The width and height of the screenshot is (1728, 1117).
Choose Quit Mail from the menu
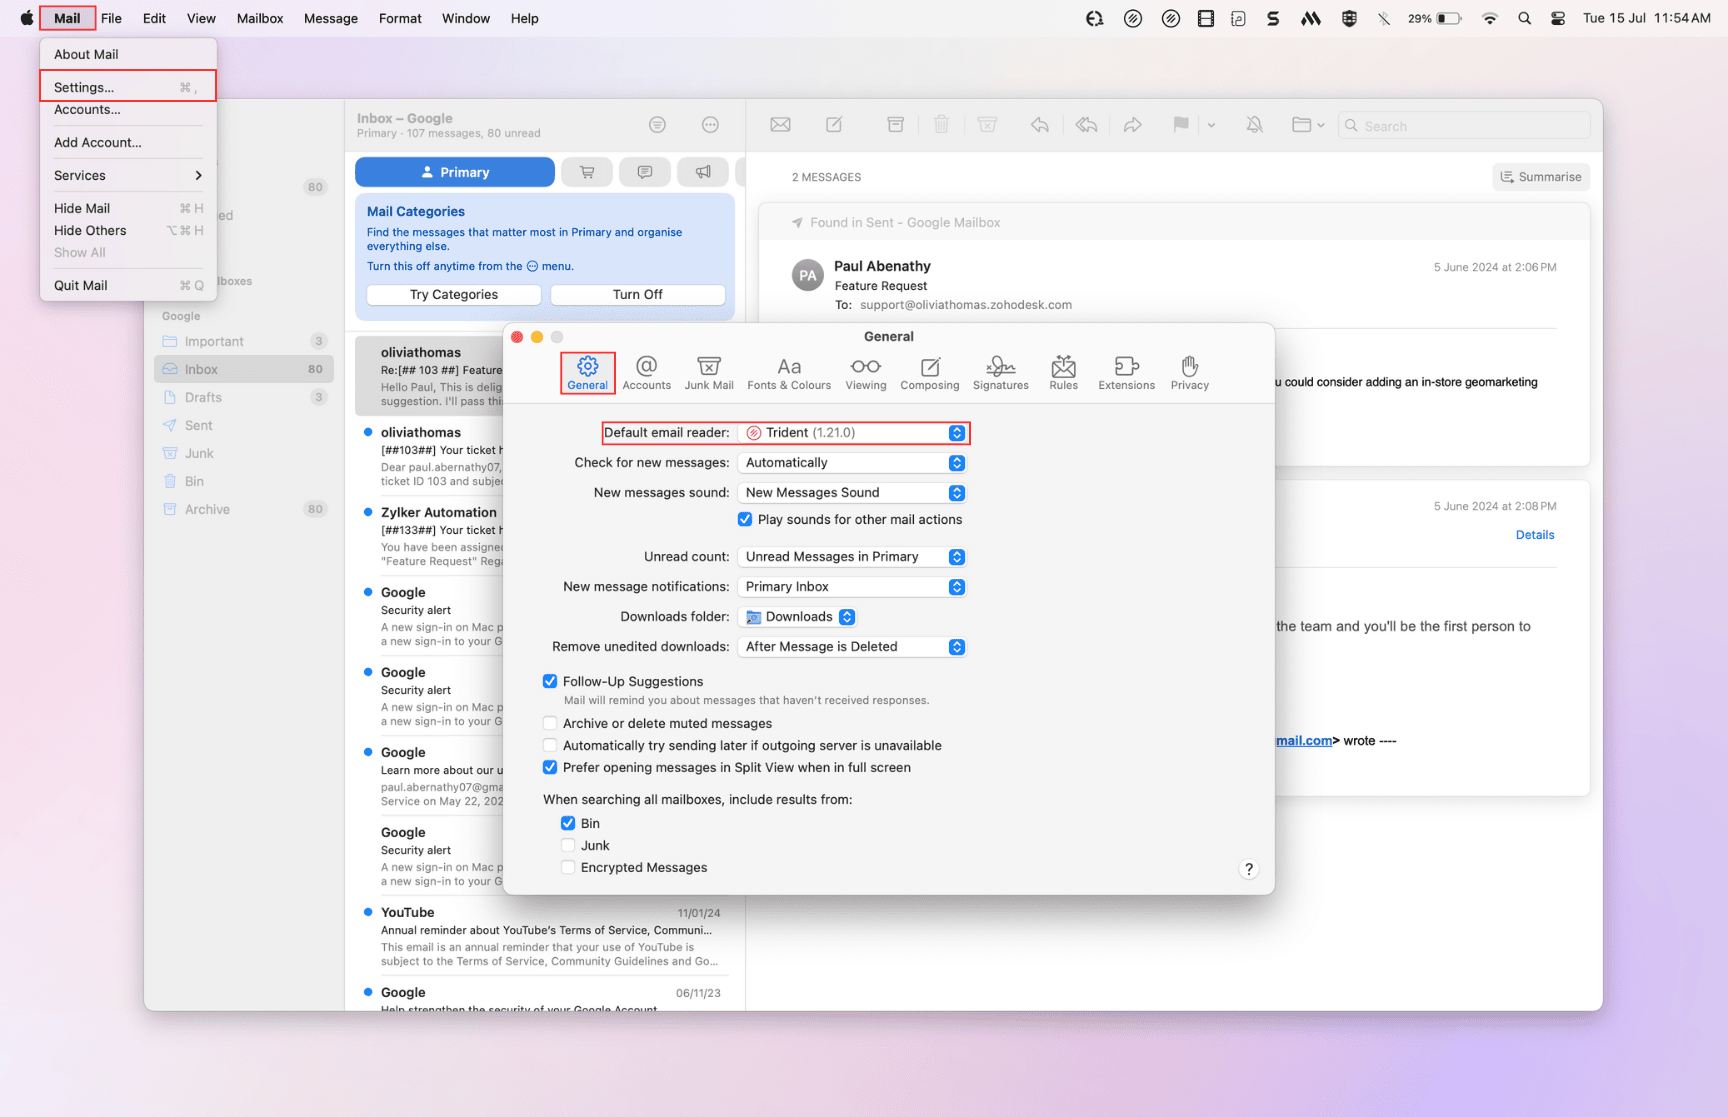coord(128,285)
